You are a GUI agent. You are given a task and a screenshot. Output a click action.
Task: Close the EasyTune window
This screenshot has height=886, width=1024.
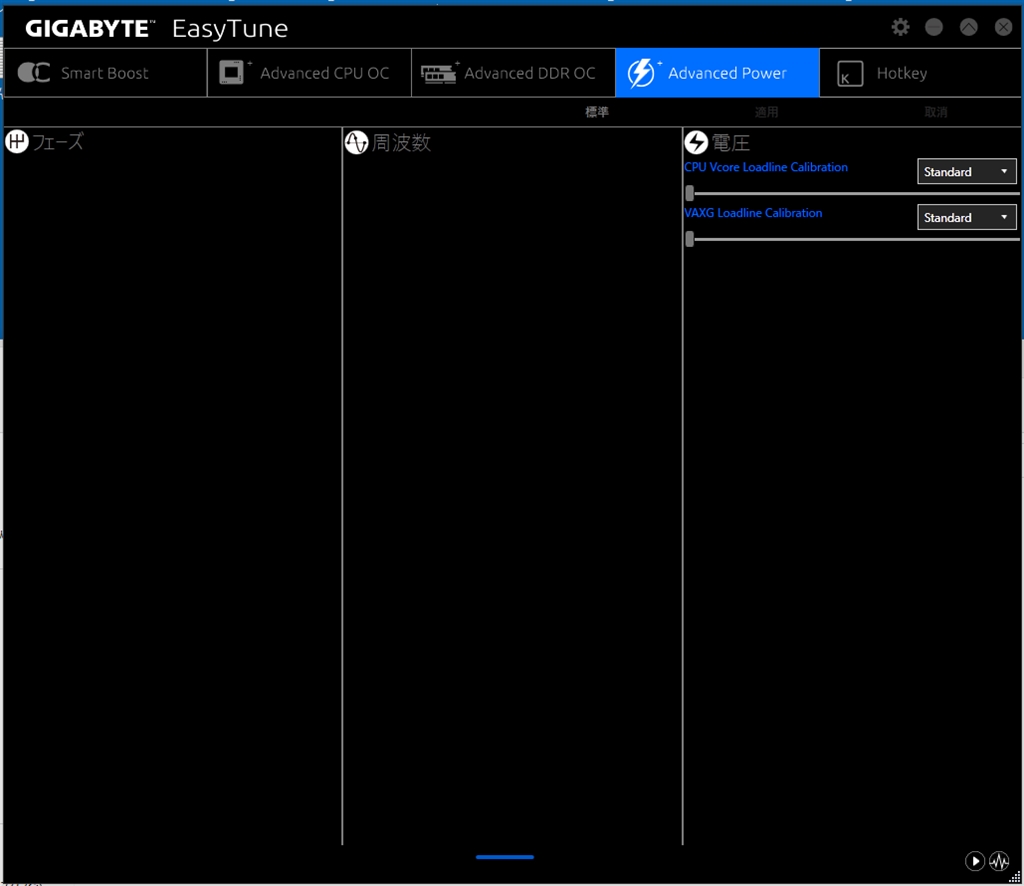tap(1003, 27)
